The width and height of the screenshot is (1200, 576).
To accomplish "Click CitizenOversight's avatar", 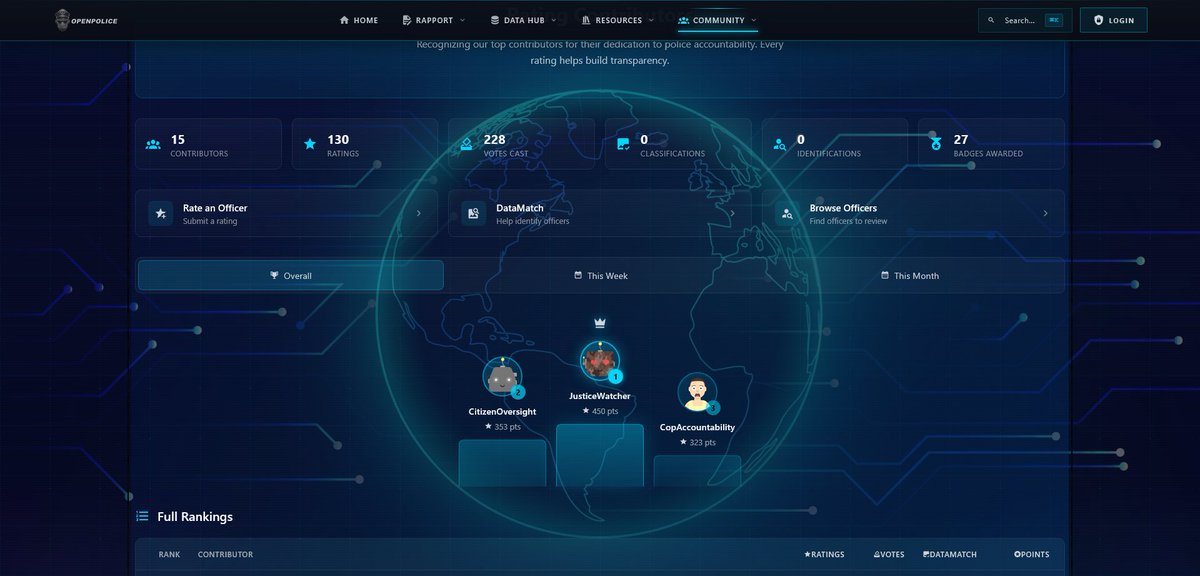I will click(502, 377).
